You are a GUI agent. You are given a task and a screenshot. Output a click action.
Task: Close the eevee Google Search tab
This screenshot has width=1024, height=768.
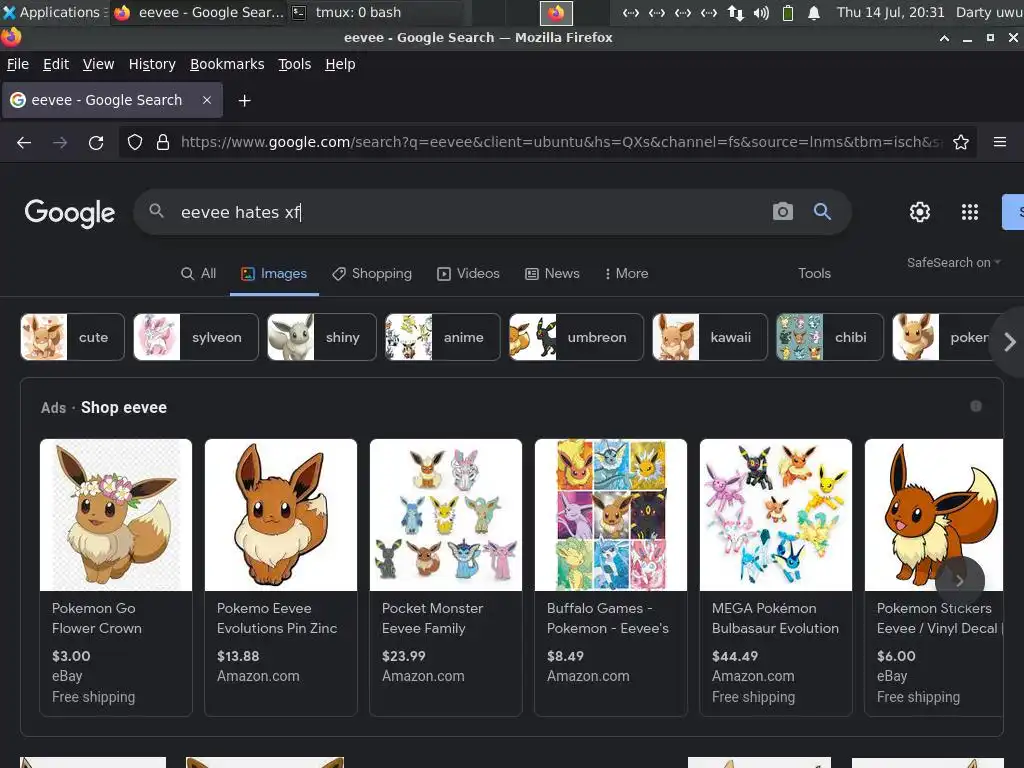coord(206,100)
